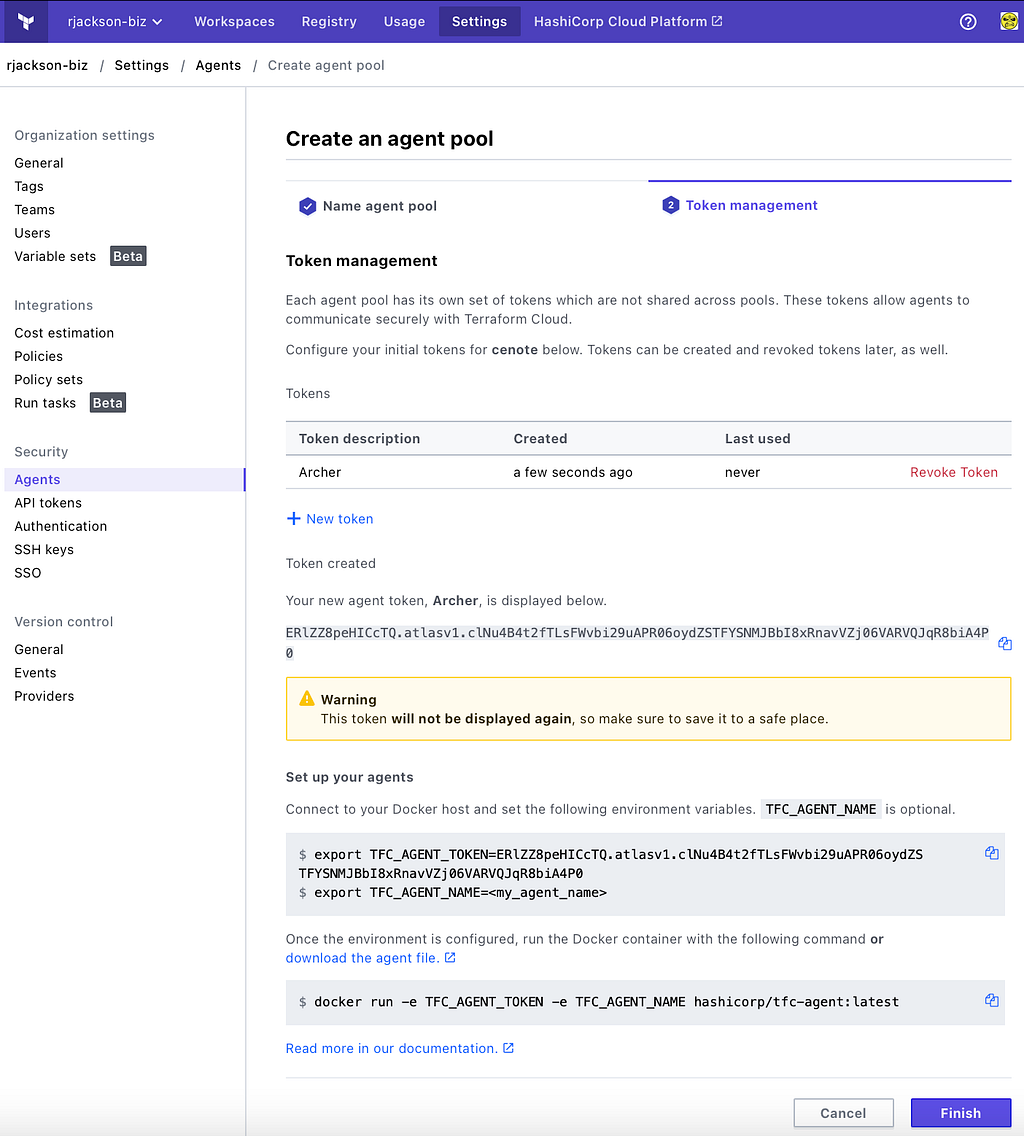Click the Finish button
Screen dimensions: 1024x1136
pyautogui.click(x=960, y=1113)
